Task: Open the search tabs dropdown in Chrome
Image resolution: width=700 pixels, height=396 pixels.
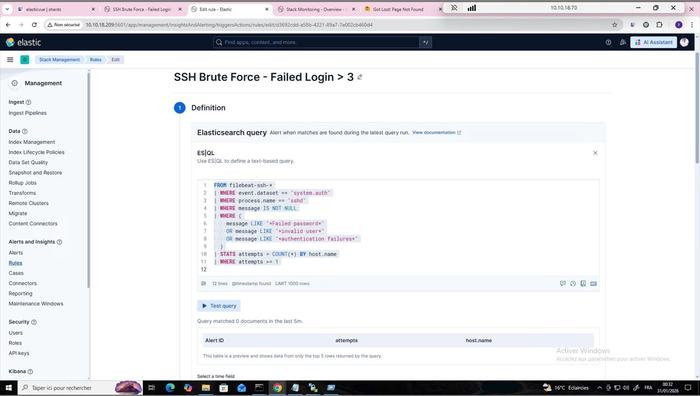Action: 7,9
